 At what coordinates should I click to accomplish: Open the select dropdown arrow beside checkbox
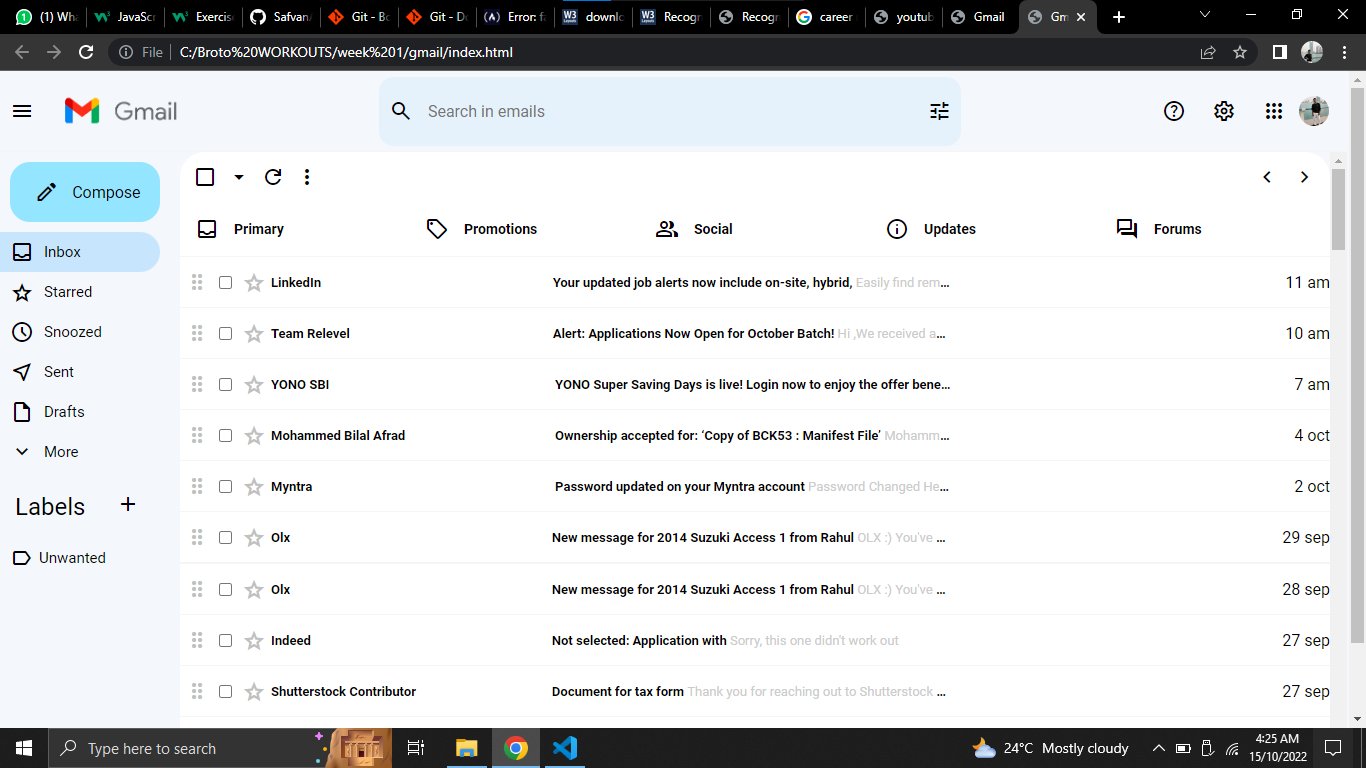point(238,177)
